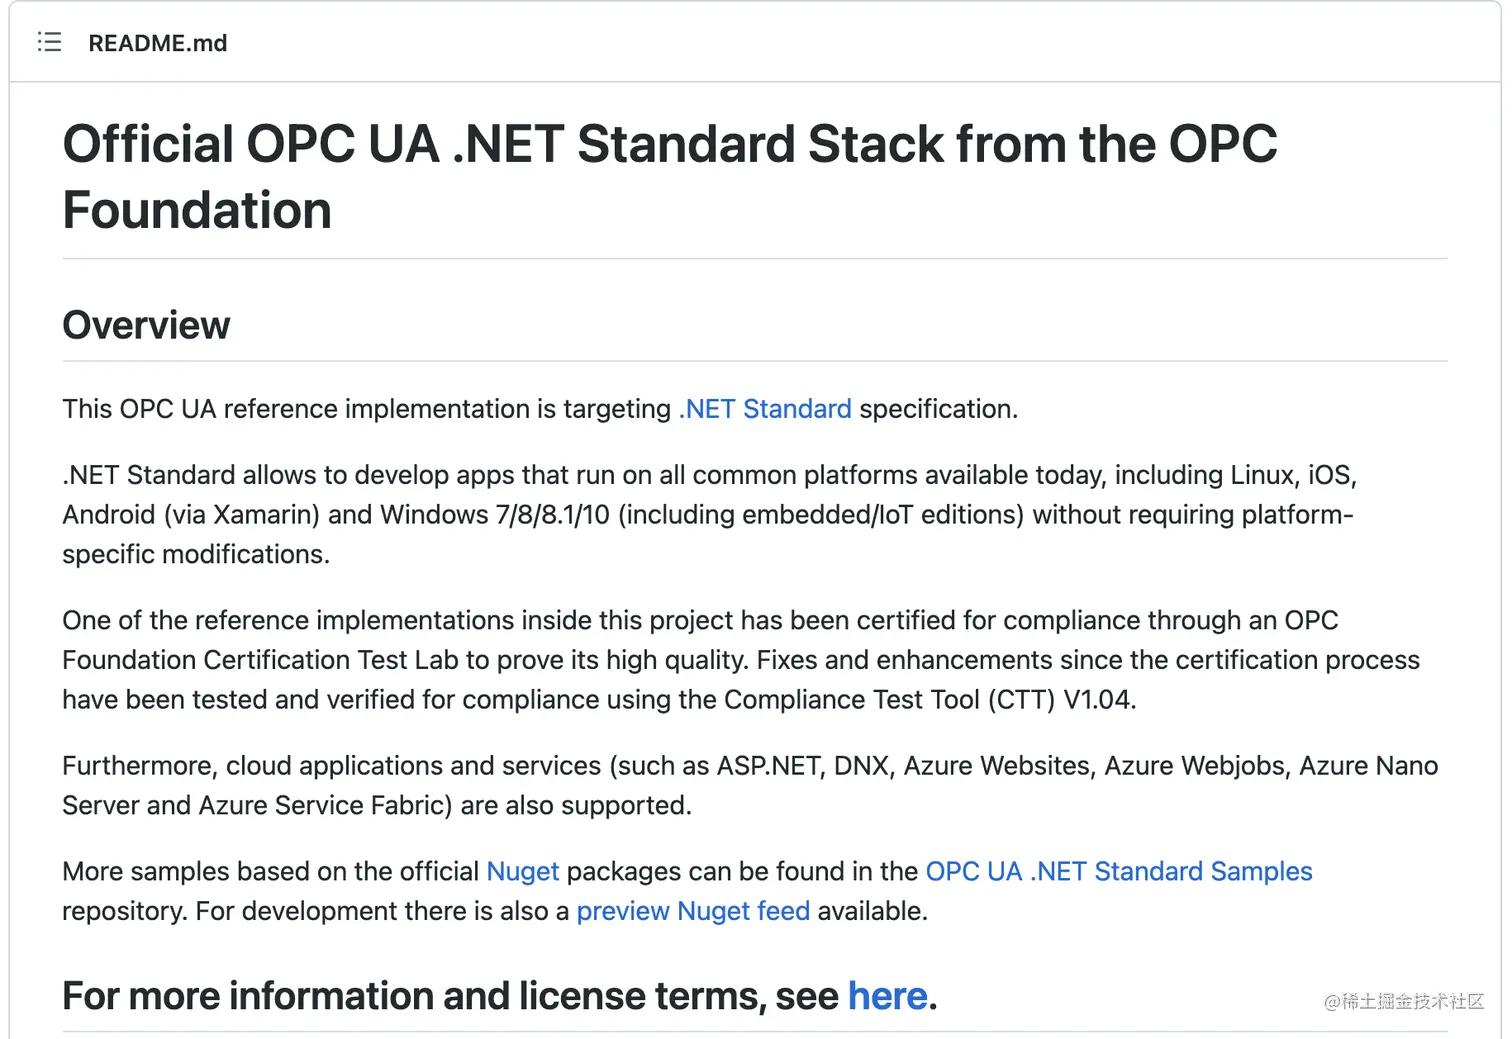Viewport: 1512px width, 1039px height.
Task: Follow the 'here' license terms link
Action: click(888, 996)
